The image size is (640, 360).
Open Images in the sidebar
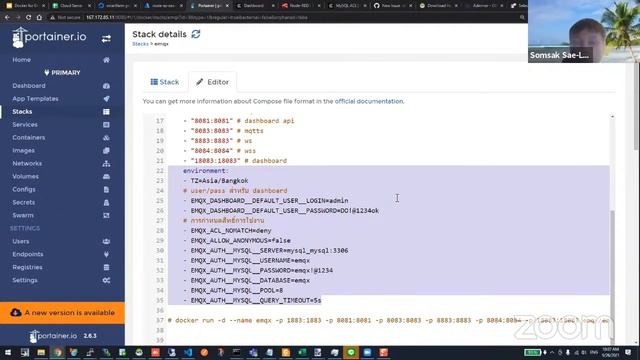(24, 151)
